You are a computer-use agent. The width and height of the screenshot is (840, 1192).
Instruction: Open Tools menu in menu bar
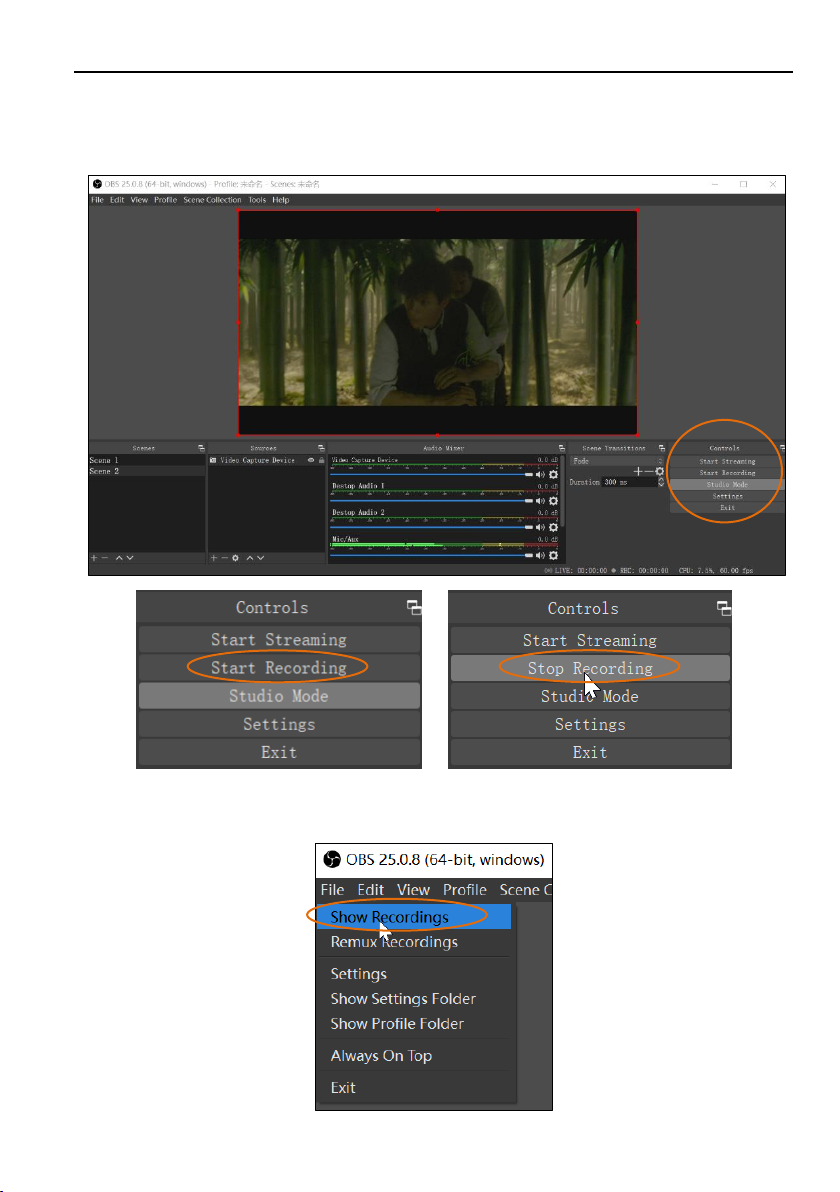(257, 200)
